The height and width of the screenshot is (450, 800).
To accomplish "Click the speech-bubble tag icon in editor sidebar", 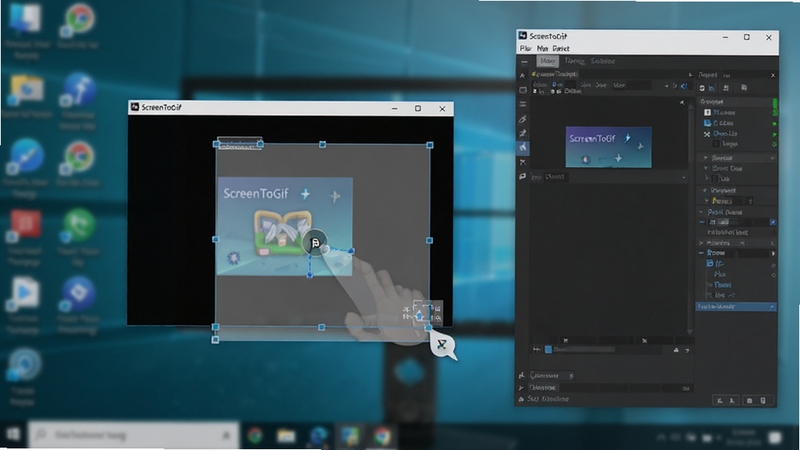I will click(x=522, y=177).
